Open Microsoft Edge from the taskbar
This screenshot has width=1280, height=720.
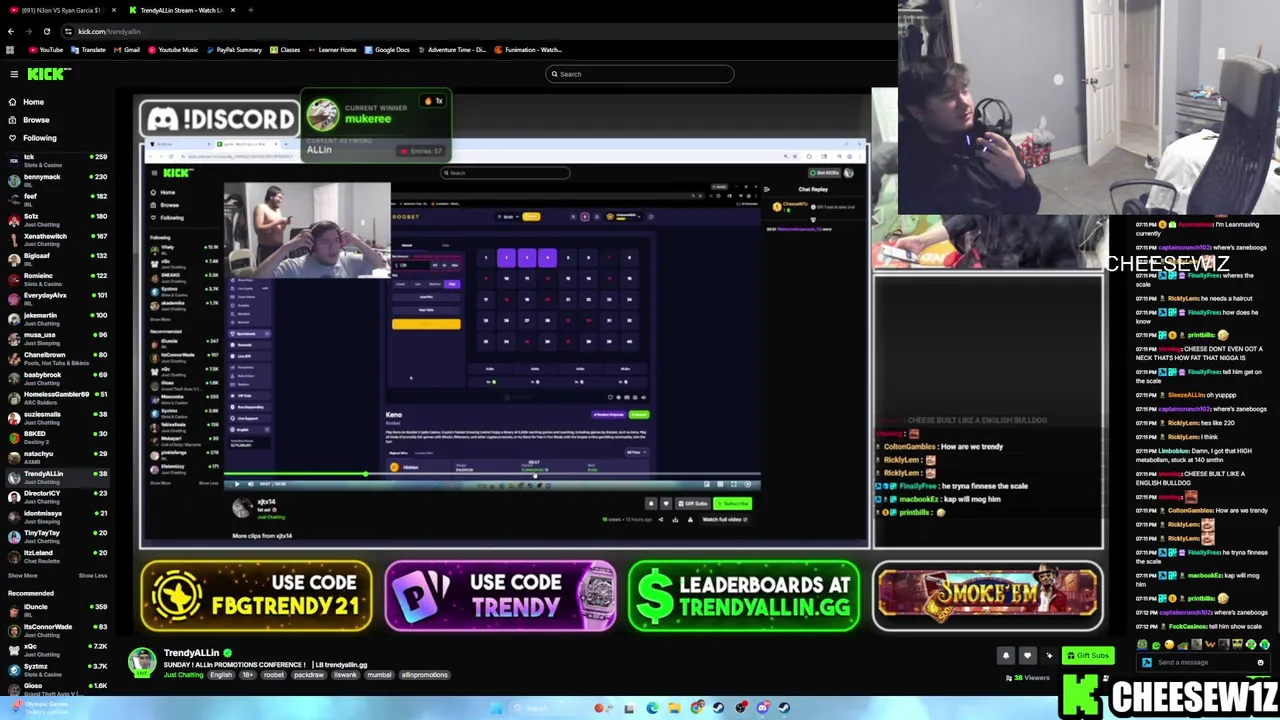point(652,708)
